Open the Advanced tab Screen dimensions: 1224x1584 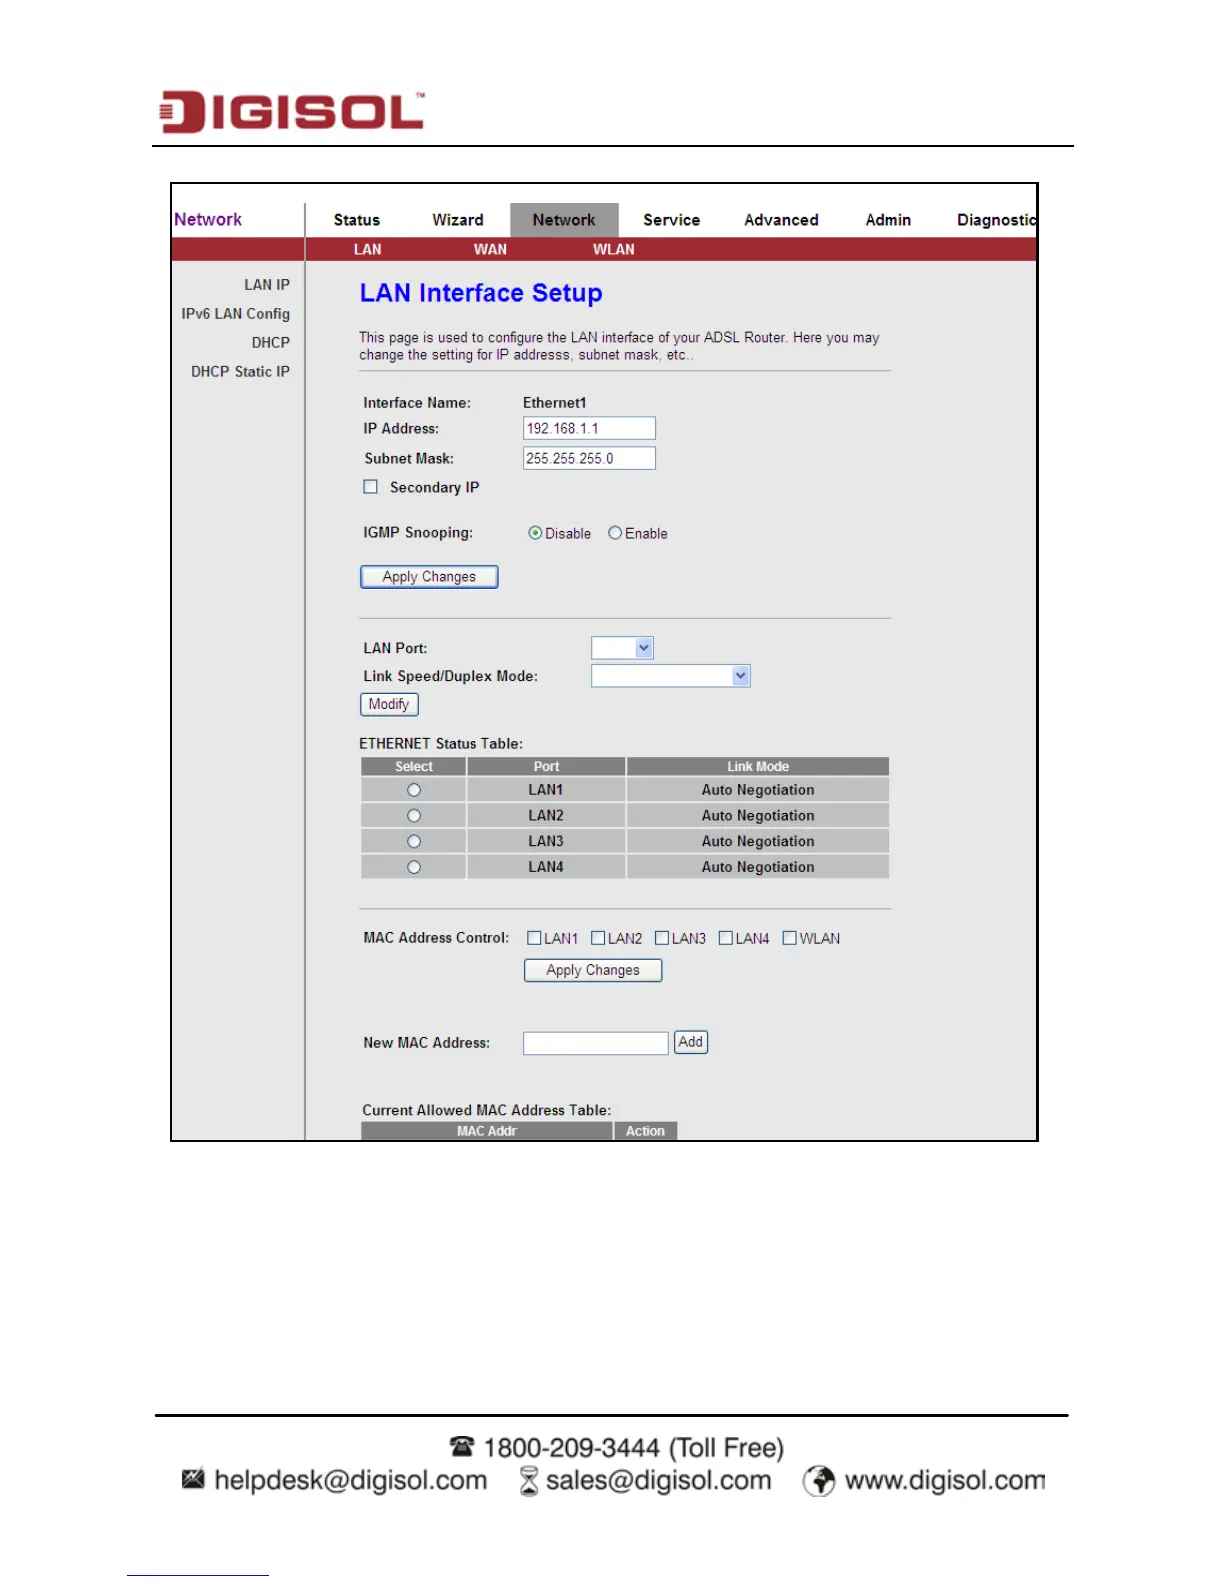781,220
